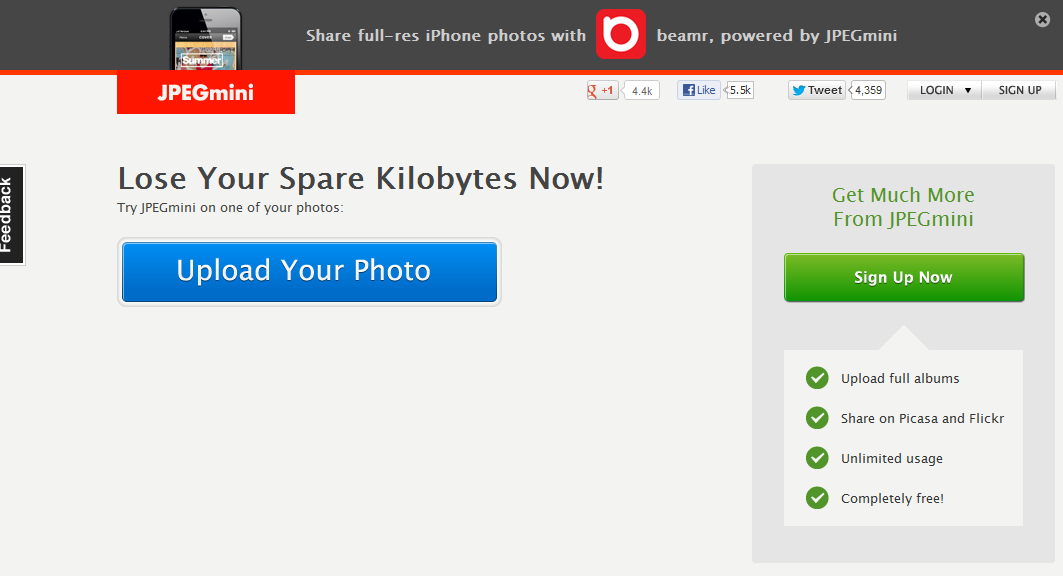
Task: Click the Upload Your Photo button
Action: pos(309,271)
